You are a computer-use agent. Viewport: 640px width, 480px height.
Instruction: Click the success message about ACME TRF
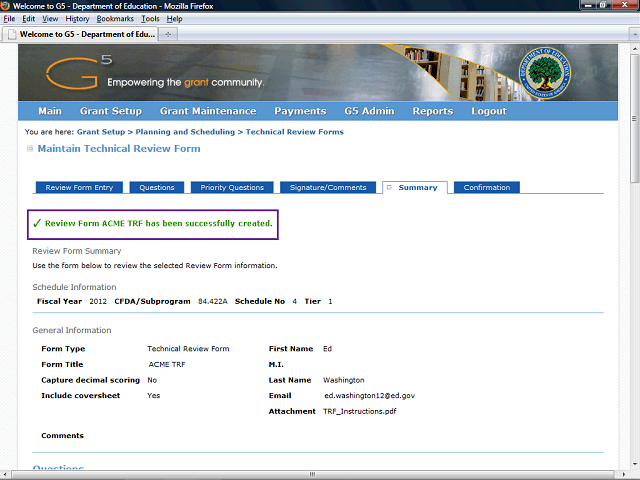tap(153, 224)
